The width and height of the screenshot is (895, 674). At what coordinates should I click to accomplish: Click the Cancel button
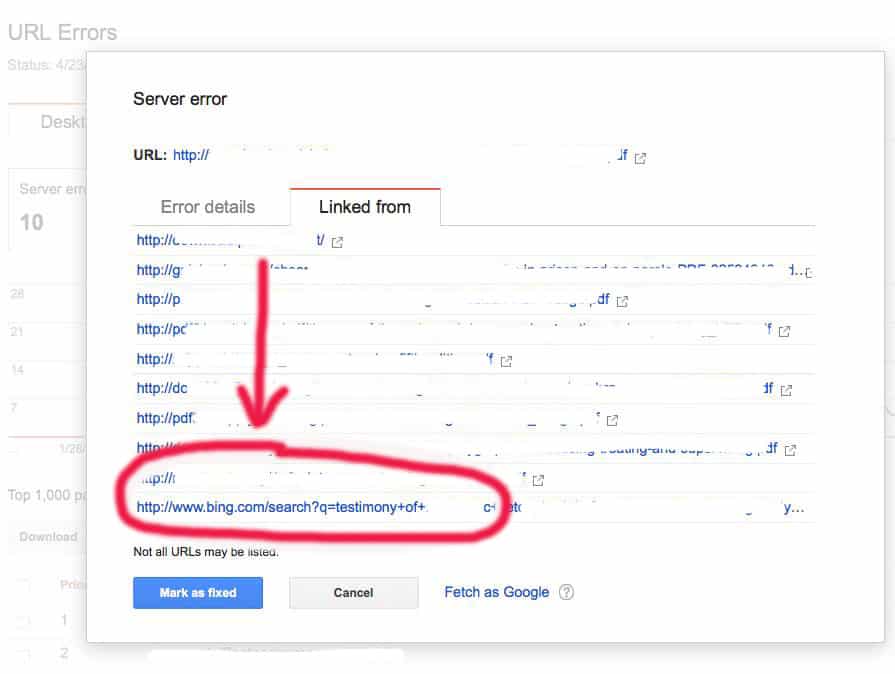tap(353, 593)
